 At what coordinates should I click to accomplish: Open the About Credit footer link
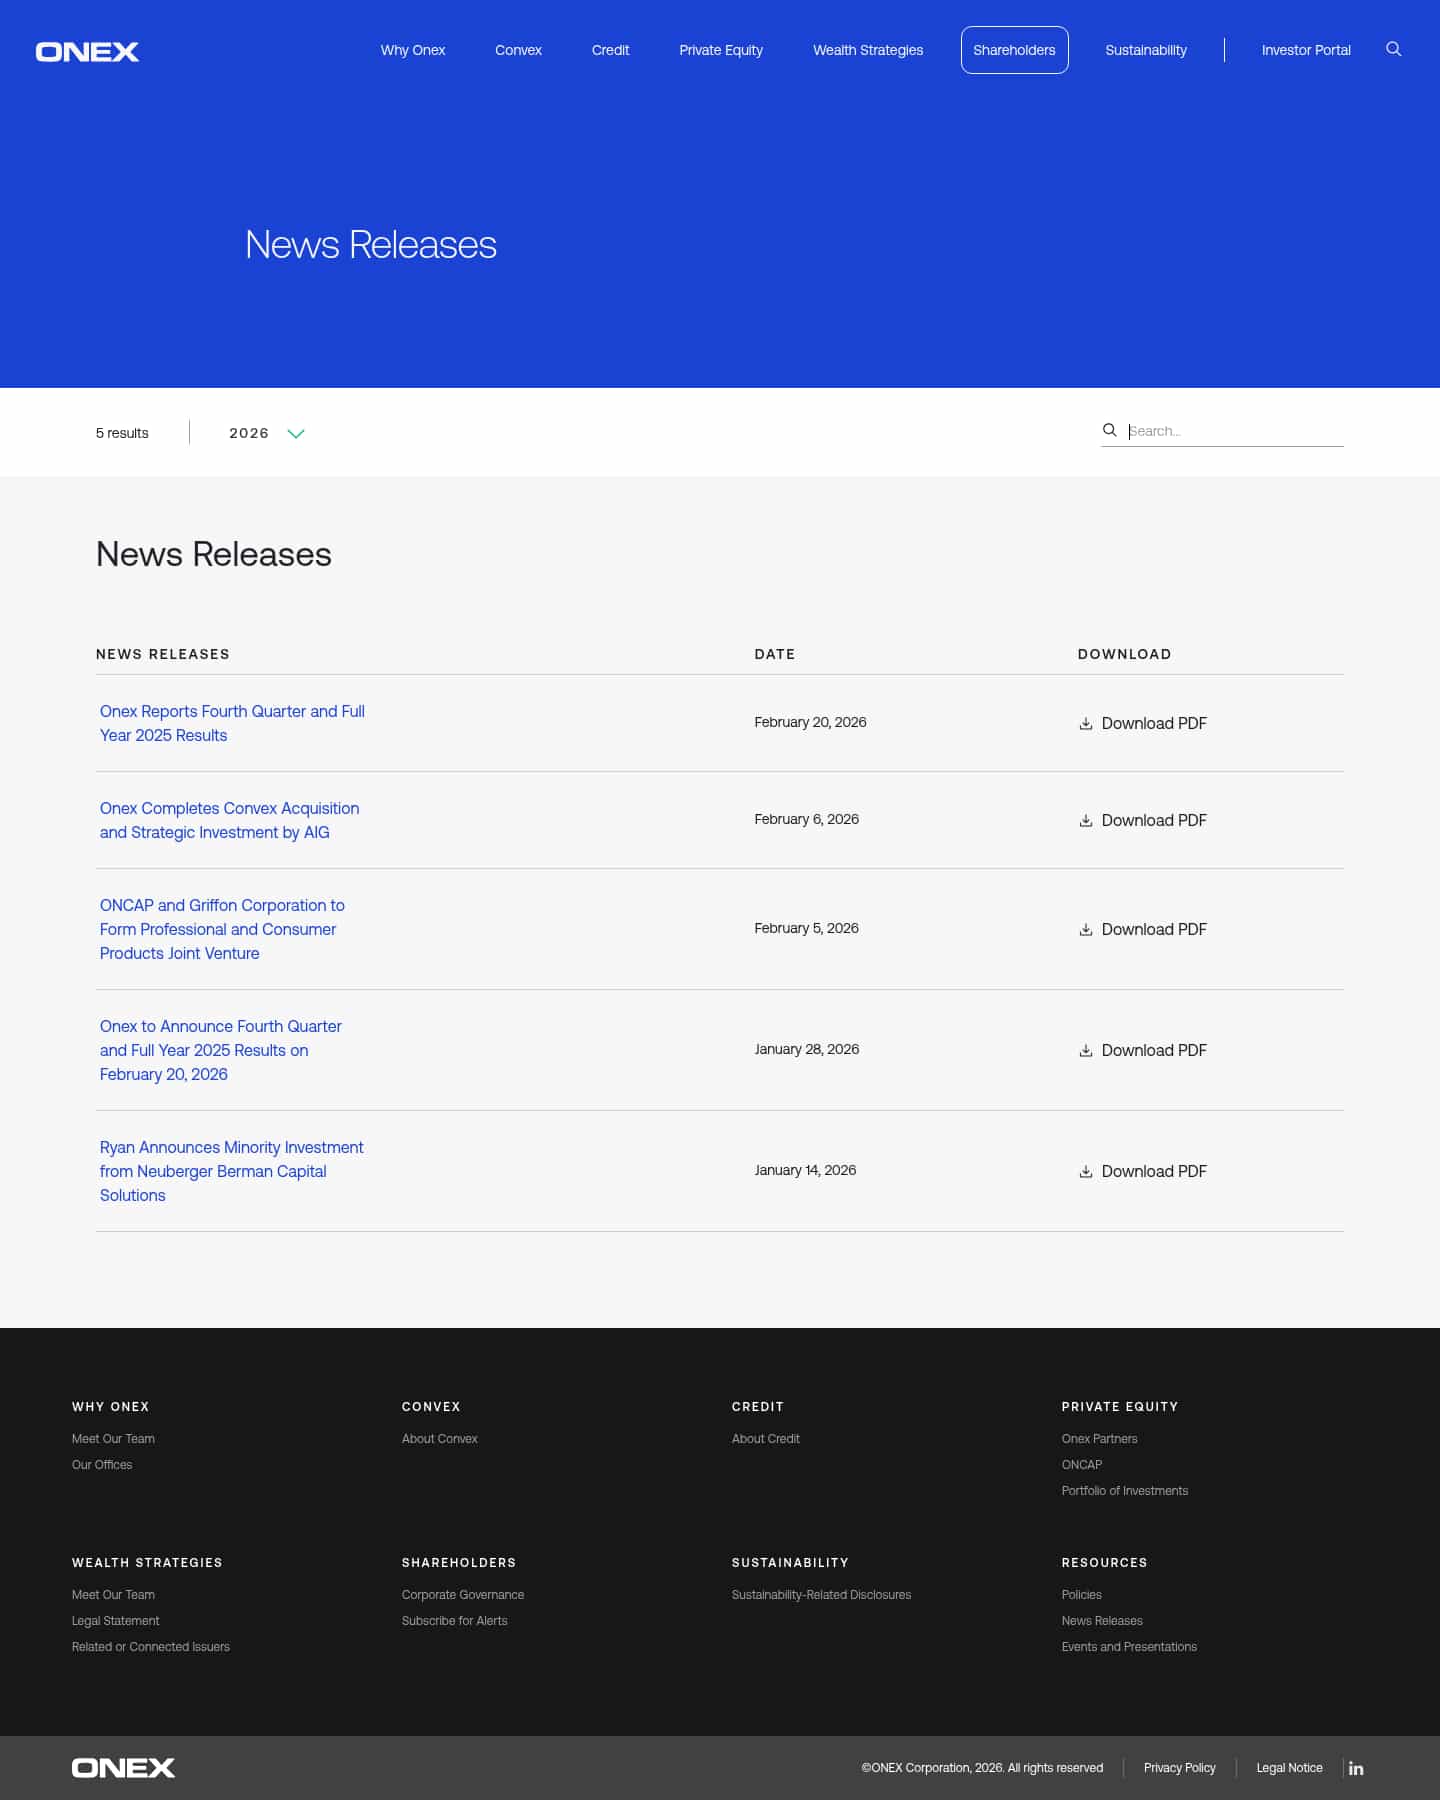[766, 1439]
